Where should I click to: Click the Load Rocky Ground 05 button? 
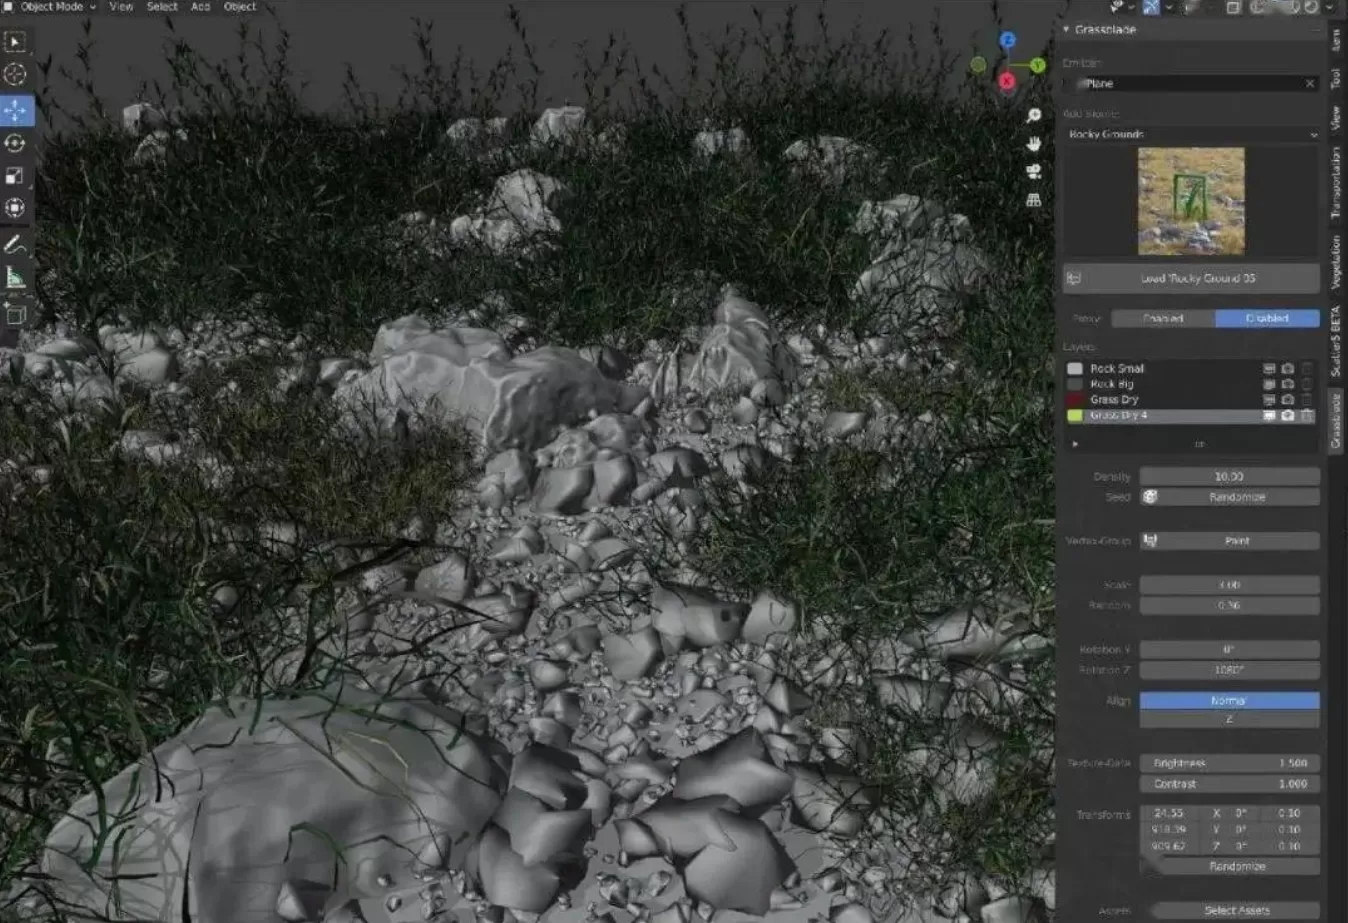click(1191, 278)
